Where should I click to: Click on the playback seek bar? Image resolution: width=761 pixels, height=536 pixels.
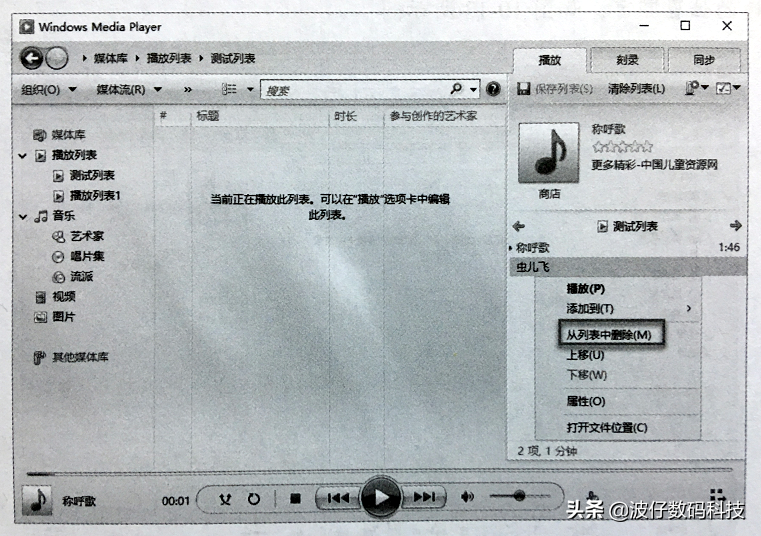point(379,471)
